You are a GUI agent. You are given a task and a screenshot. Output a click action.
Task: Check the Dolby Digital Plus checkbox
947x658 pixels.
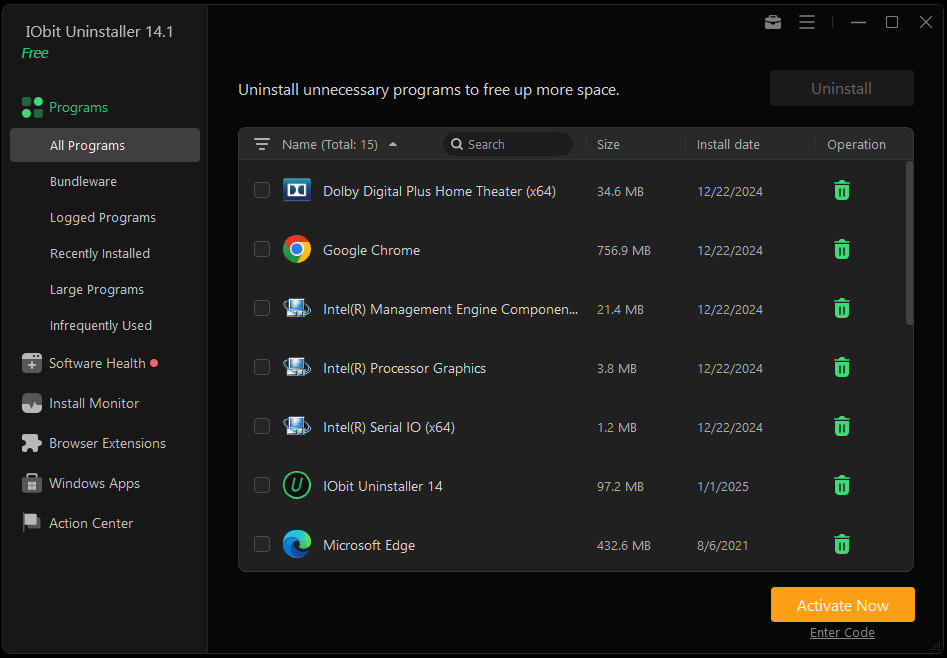(262, 190)
